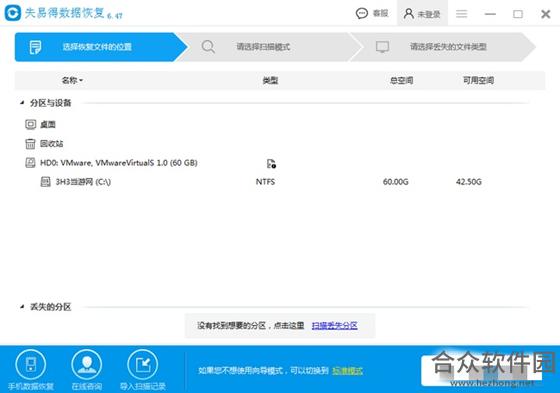
Task: Click the recycle bin icon
Action: point(30,144)
